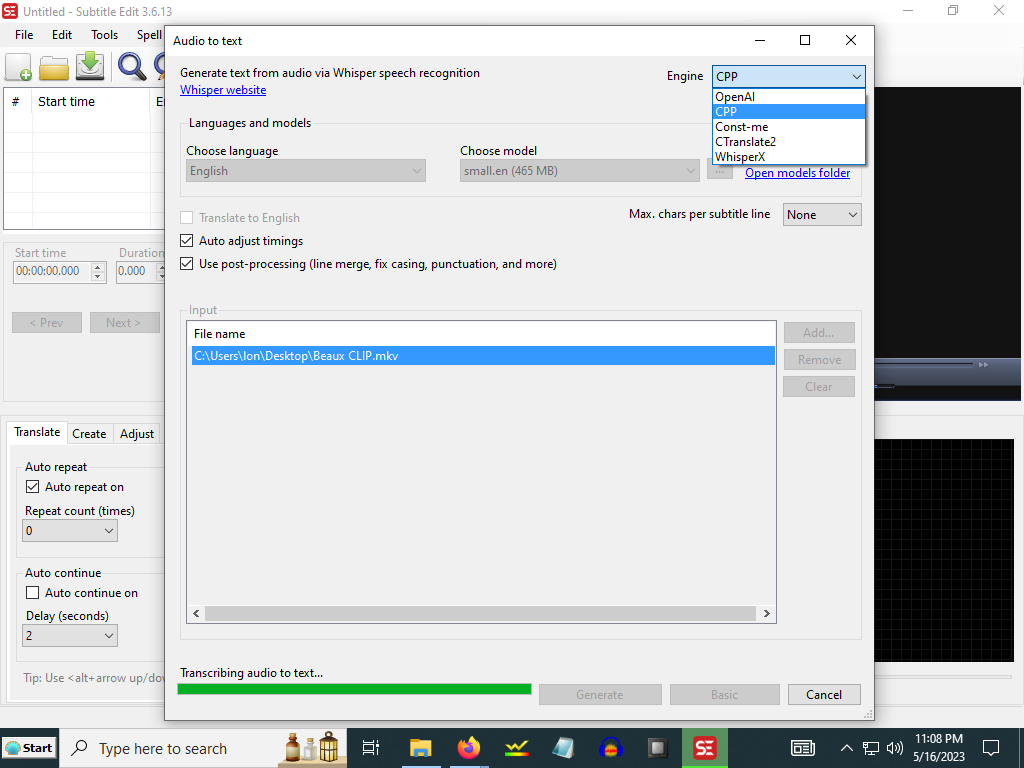
Task: Open the Edit menu
Action: (62, 35)
